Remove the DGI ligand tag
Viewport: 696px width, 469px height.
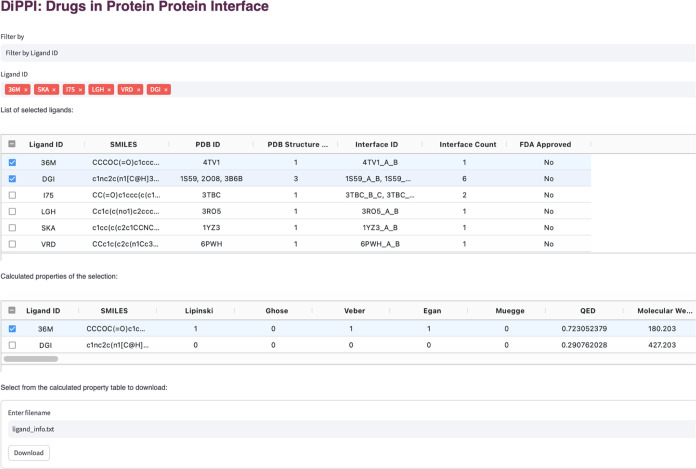[166, 90]
